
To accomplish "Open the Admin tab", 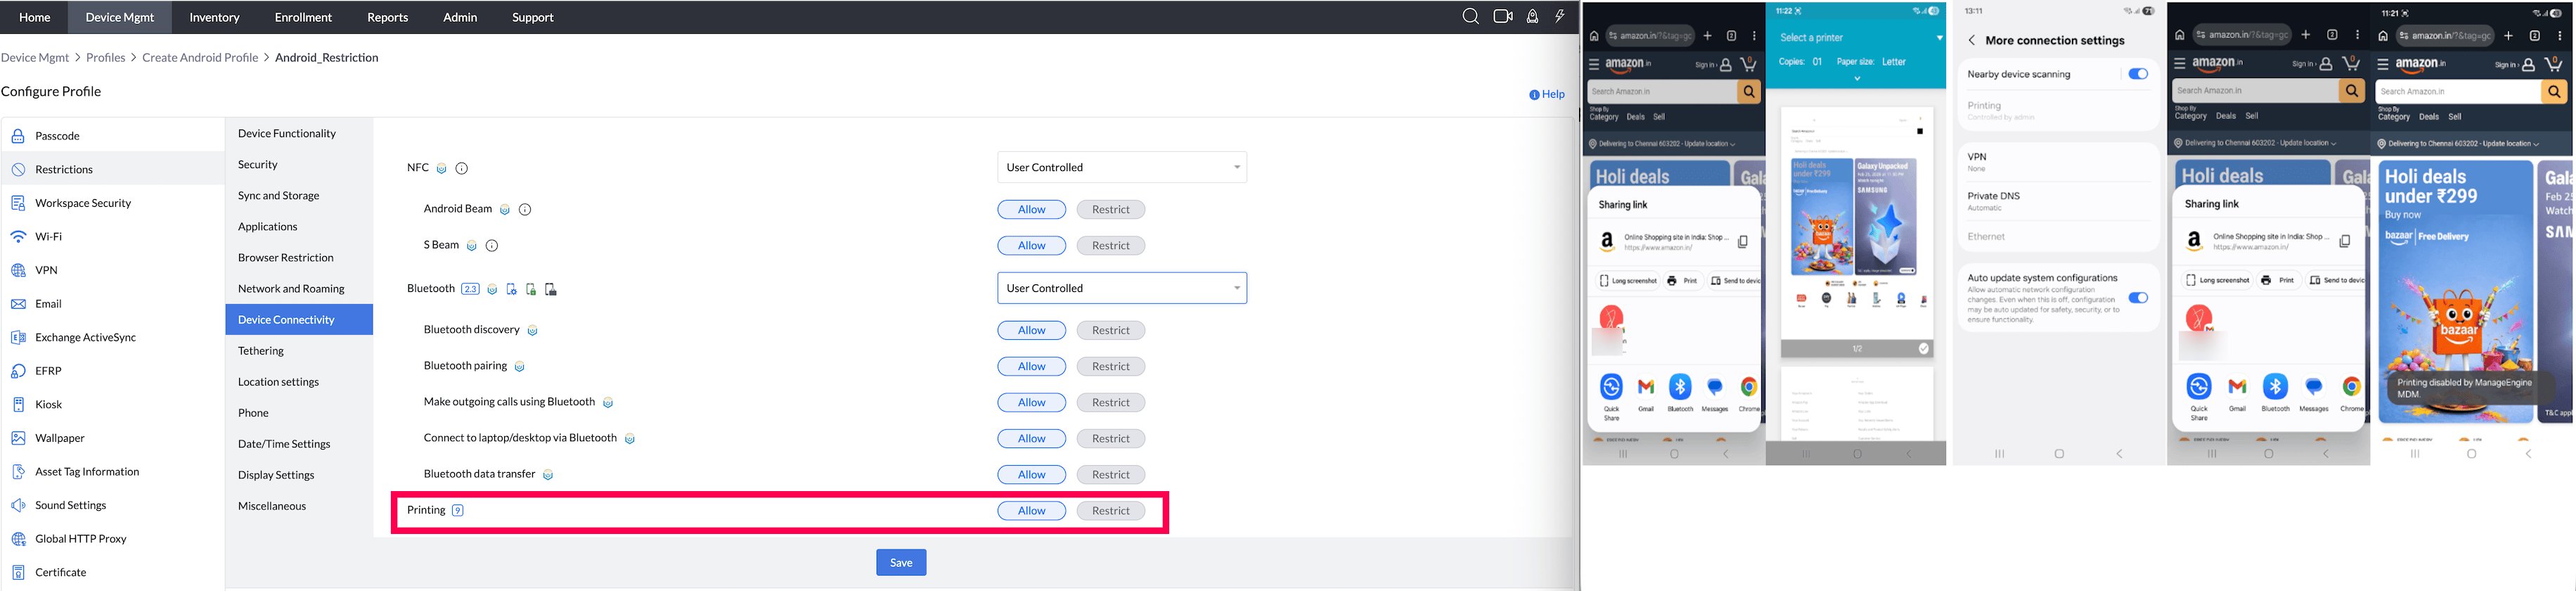I will [460, 17].
